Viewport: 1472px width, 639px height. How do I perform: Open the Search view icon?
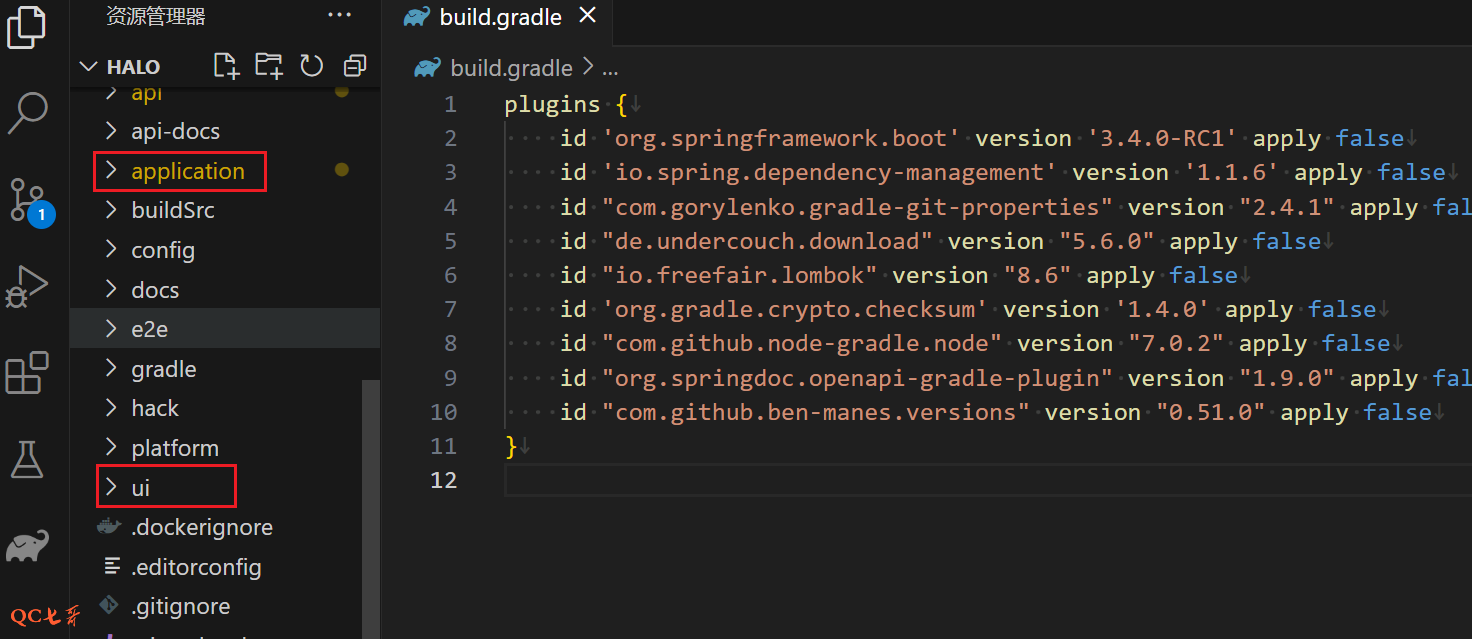[x=27, y=113]
